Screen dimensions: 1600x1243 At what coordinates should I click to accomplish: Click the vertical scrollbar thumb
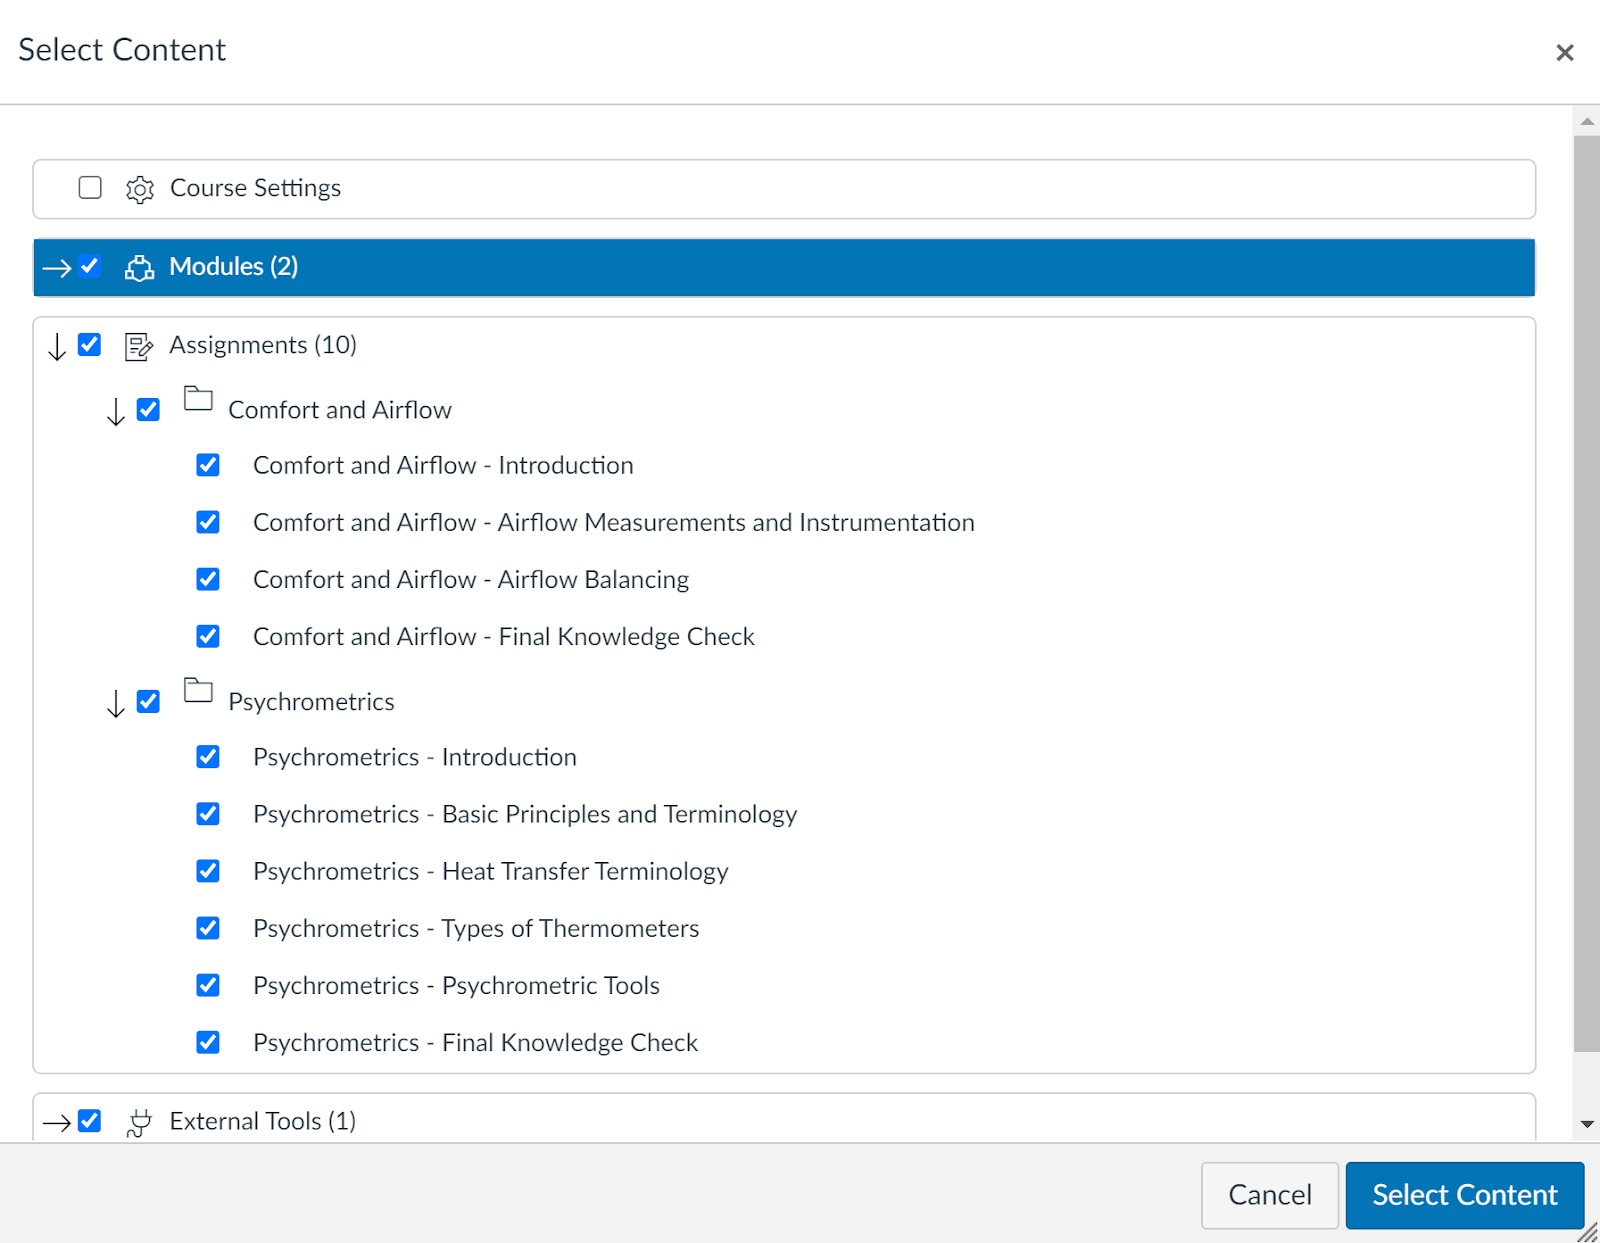(x=1587, y=594)
